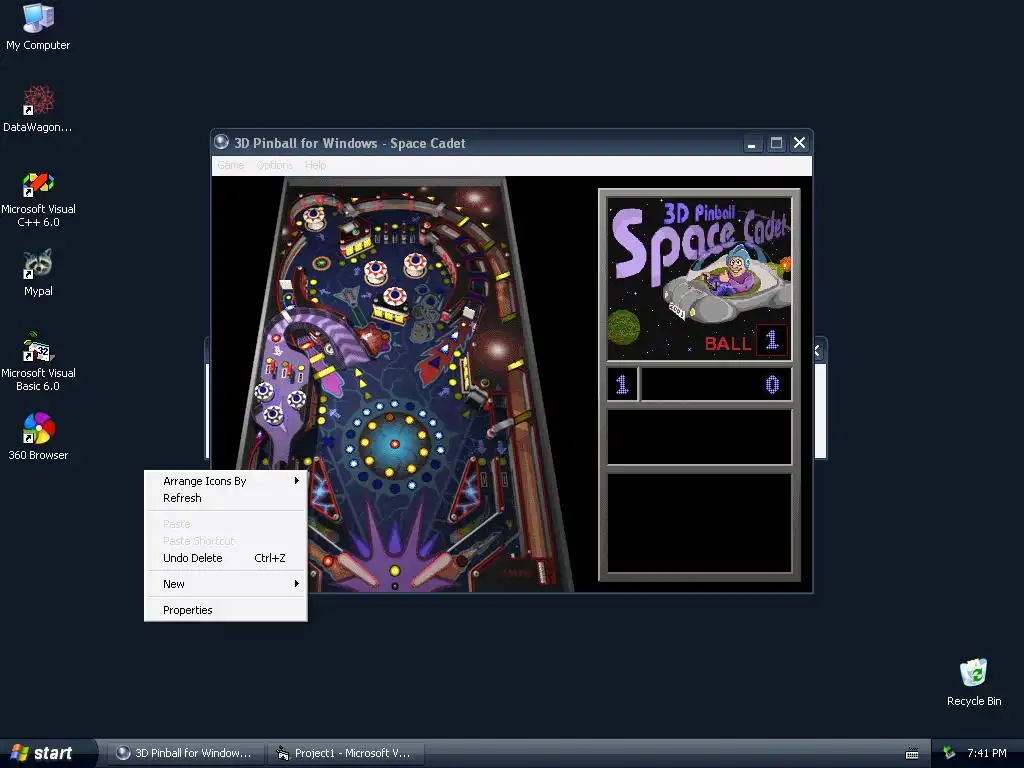Maximize the 3D Pinball window
The image size is (1024, 768).
coord(776,143)
